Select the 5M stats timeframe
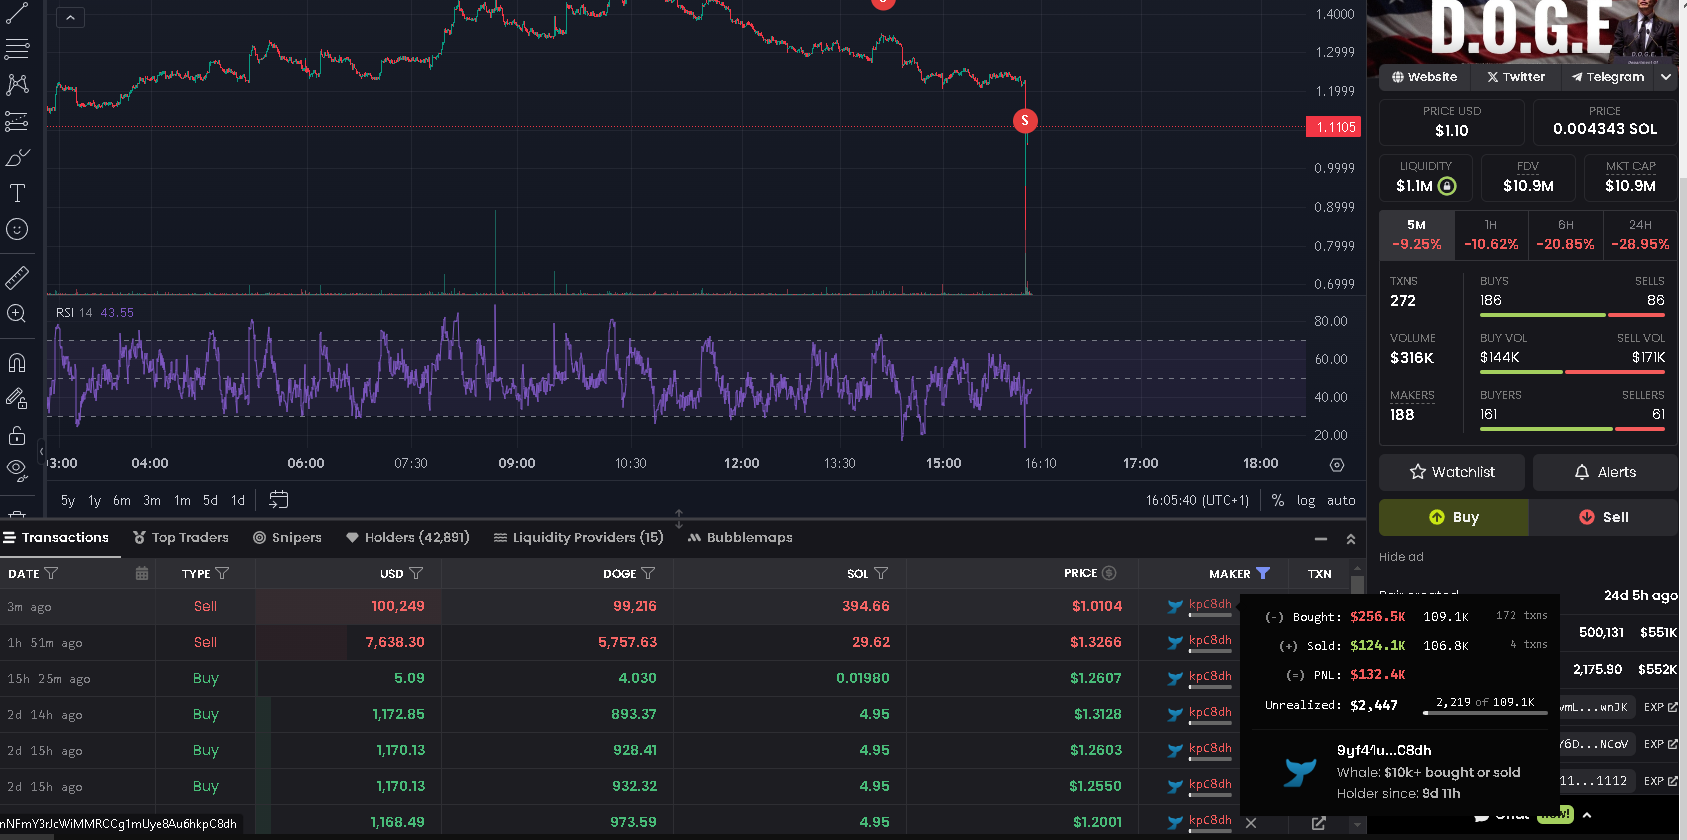This screenshot has height=840, width=1687. click(x=1416, y=235)
